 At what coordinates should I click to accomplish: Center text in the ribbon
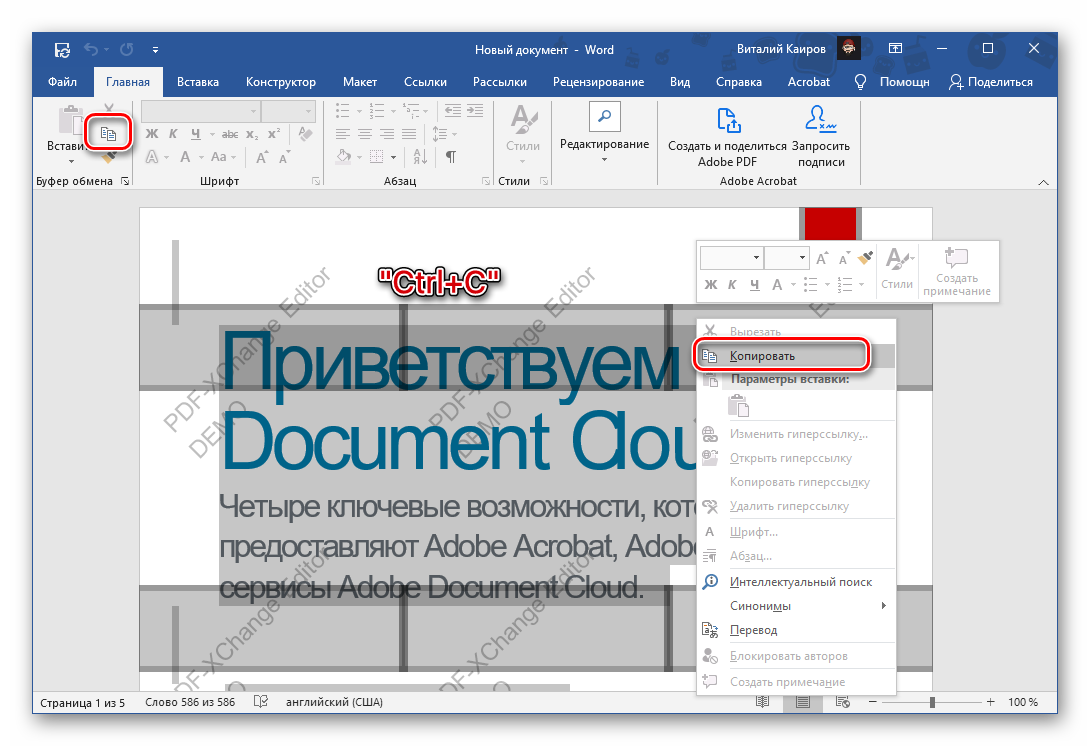[365, 133]
